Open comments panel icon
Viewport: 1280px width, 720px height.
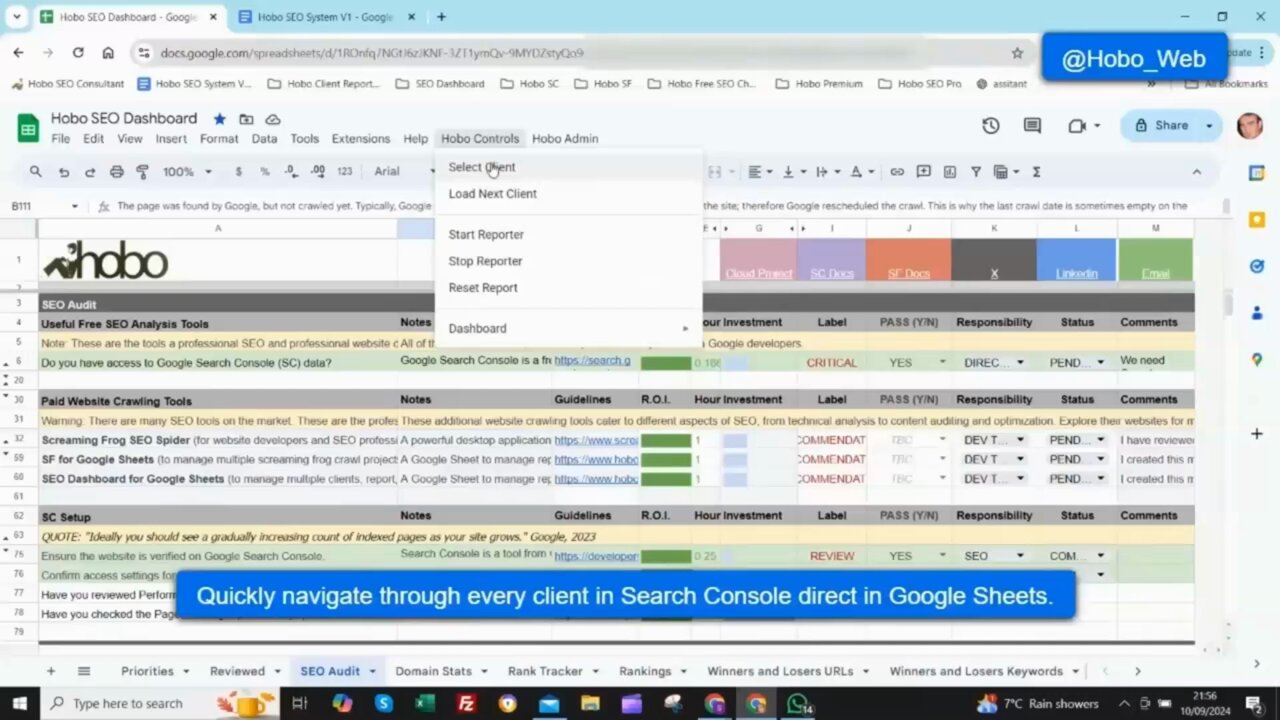click(1032, 126)
